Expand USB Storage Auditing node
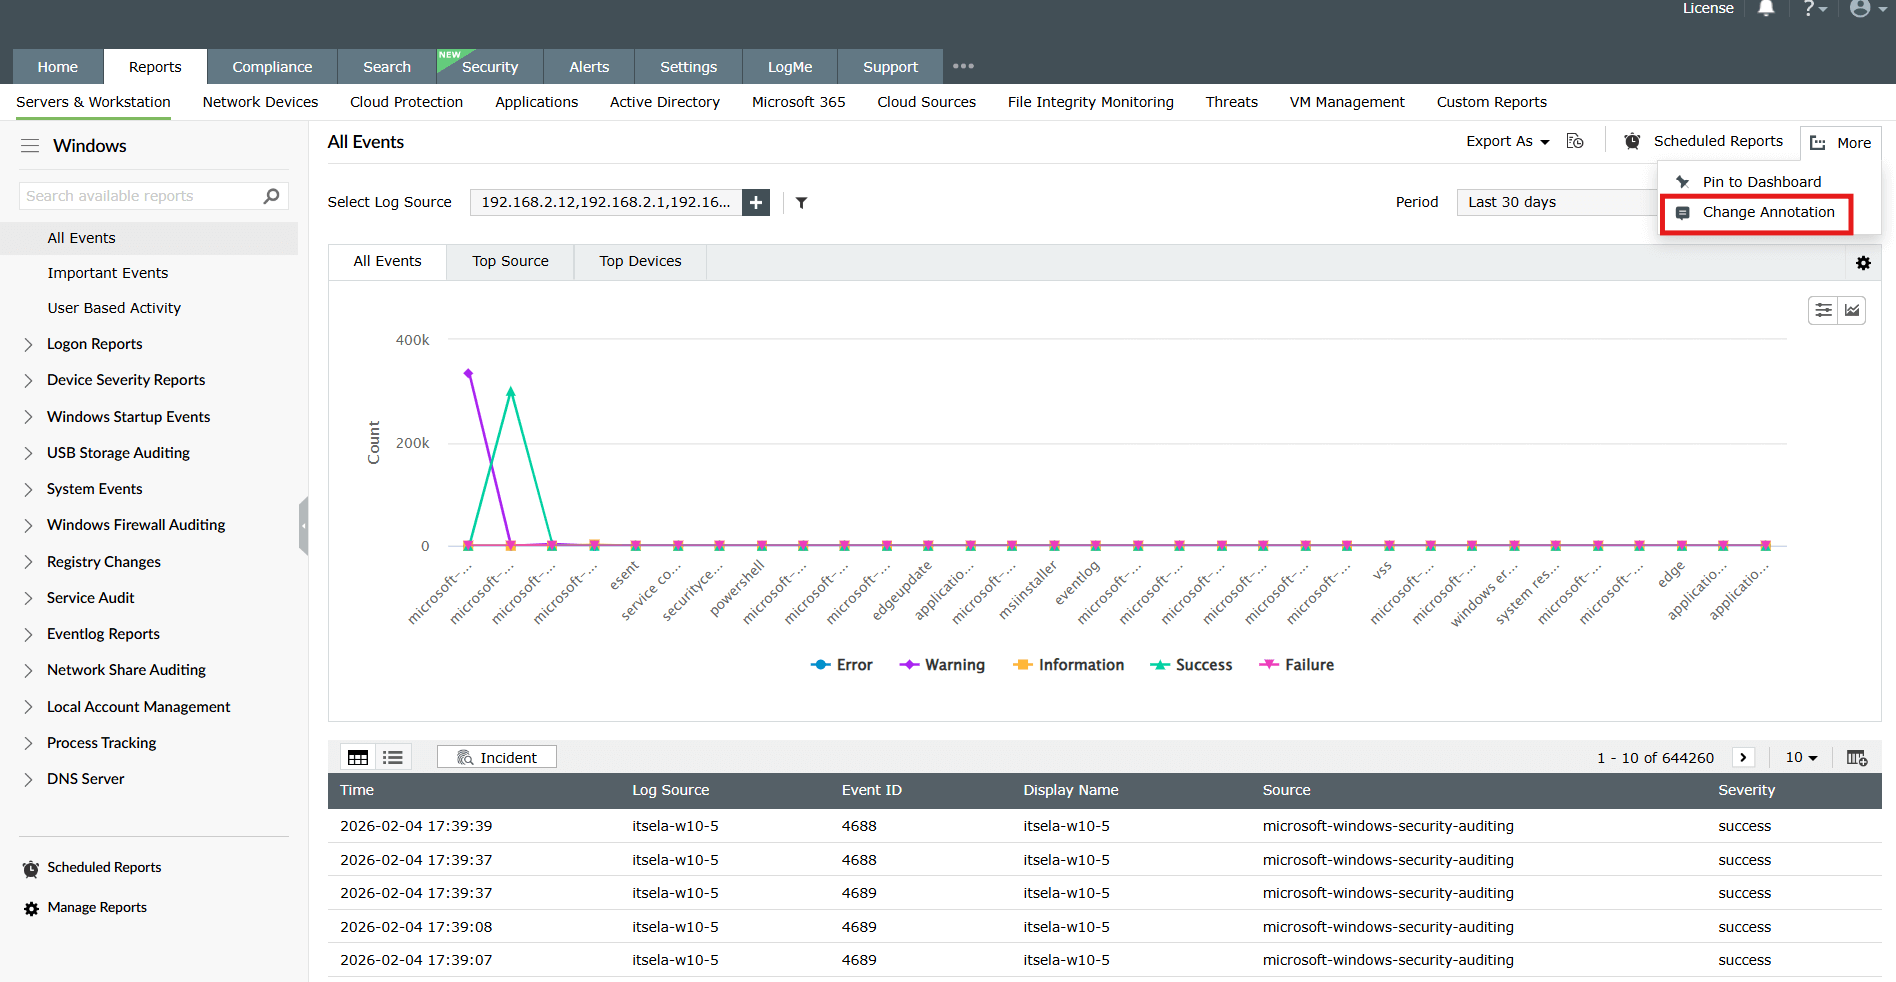This screenshot has height=982, width=1896. (x=28, y=454)
